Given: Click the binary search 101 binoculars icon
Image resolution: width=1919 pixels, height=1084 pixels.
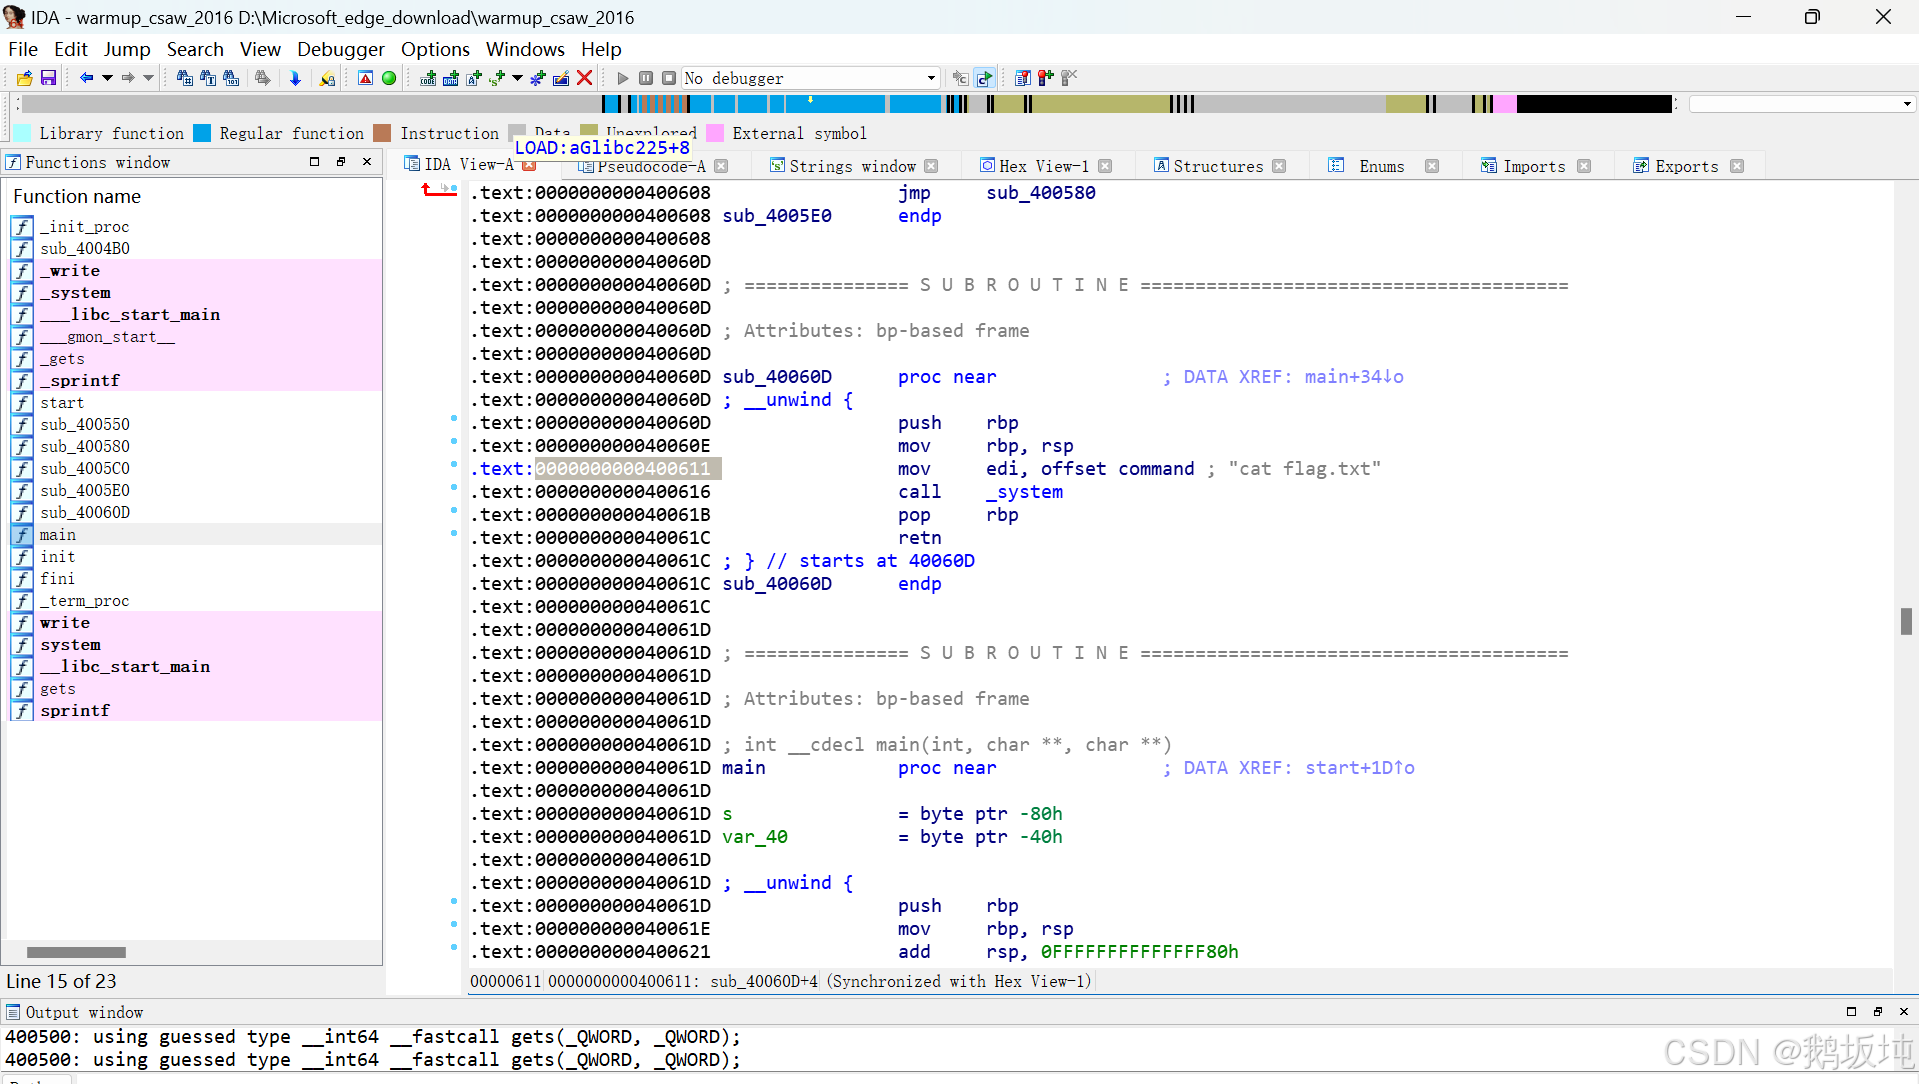Looking at the screenshot, I should tap(230, 77).
